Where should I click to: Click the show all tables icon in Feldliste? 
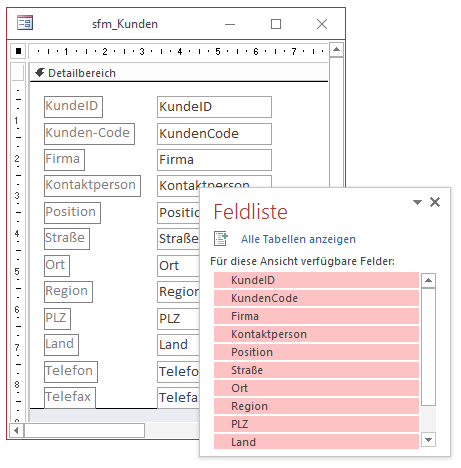click(x=221, y=239)
